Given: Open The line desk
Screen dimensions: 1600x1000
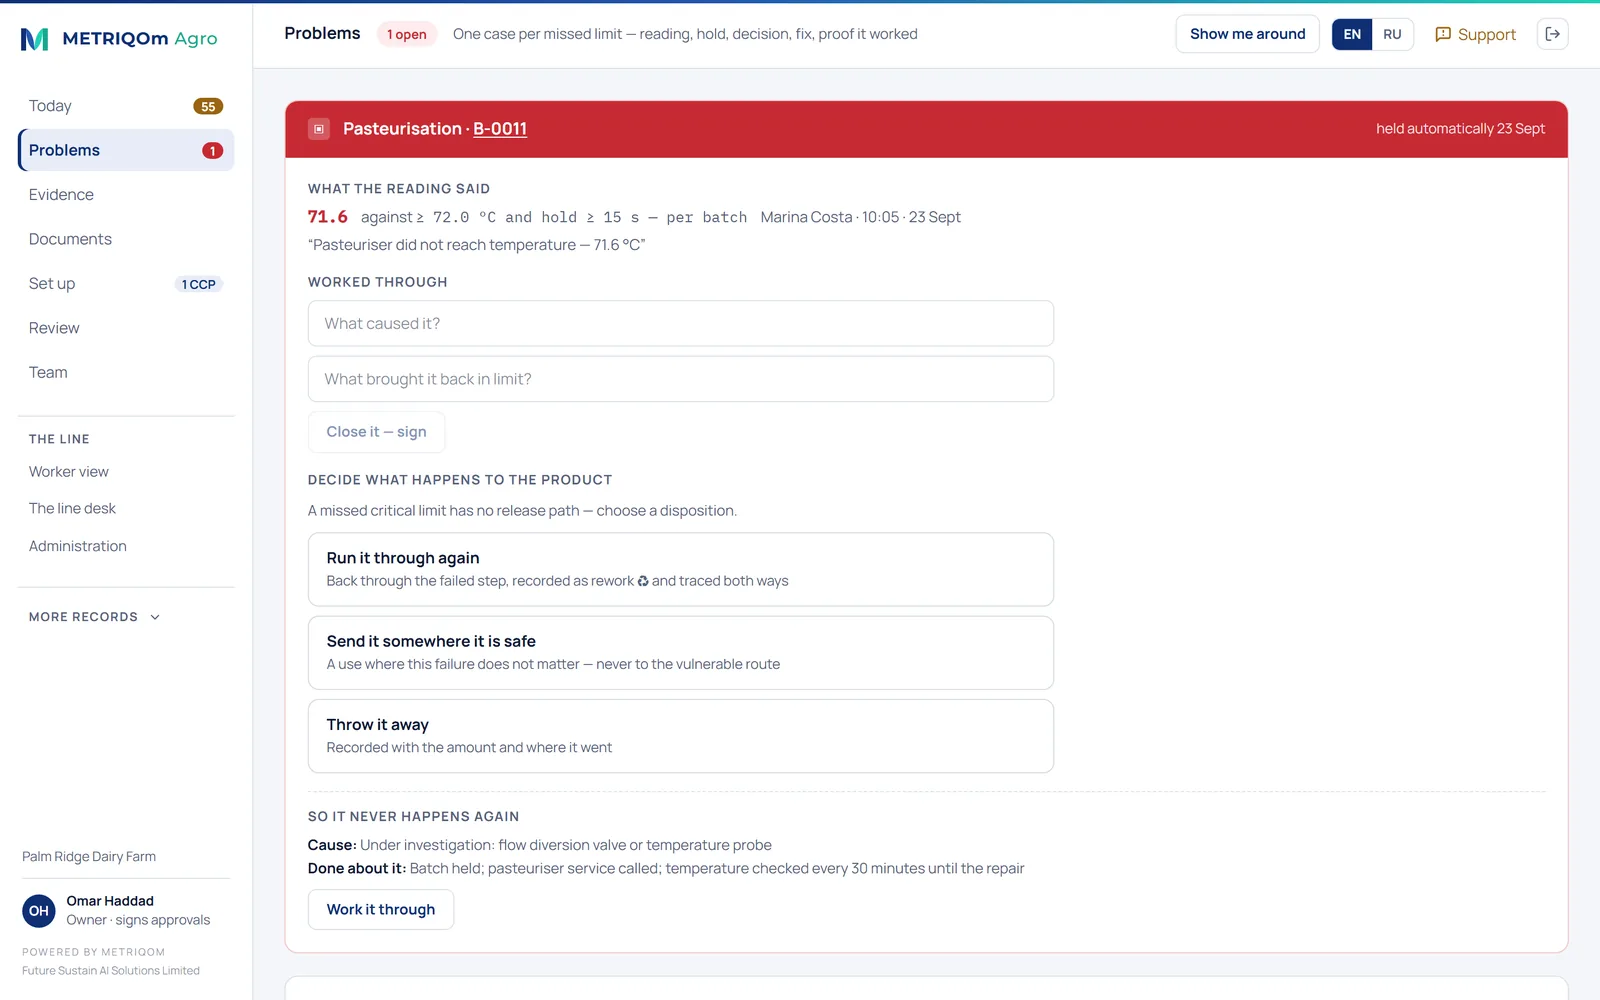Looking at the screenshot, I should [x=126, y=509].
